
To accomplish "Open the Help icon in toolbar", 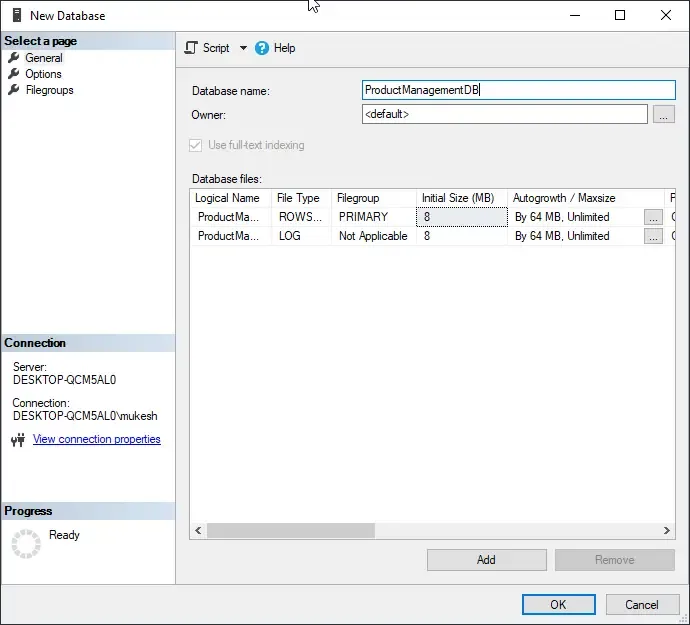I will [x=262, y=48].
